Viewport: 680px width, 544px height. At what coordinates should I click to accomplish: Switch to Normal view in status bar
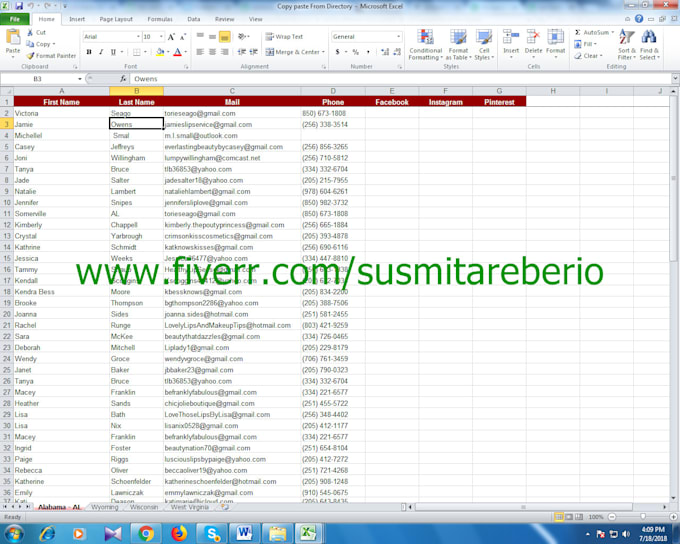[x=559, y=517]
